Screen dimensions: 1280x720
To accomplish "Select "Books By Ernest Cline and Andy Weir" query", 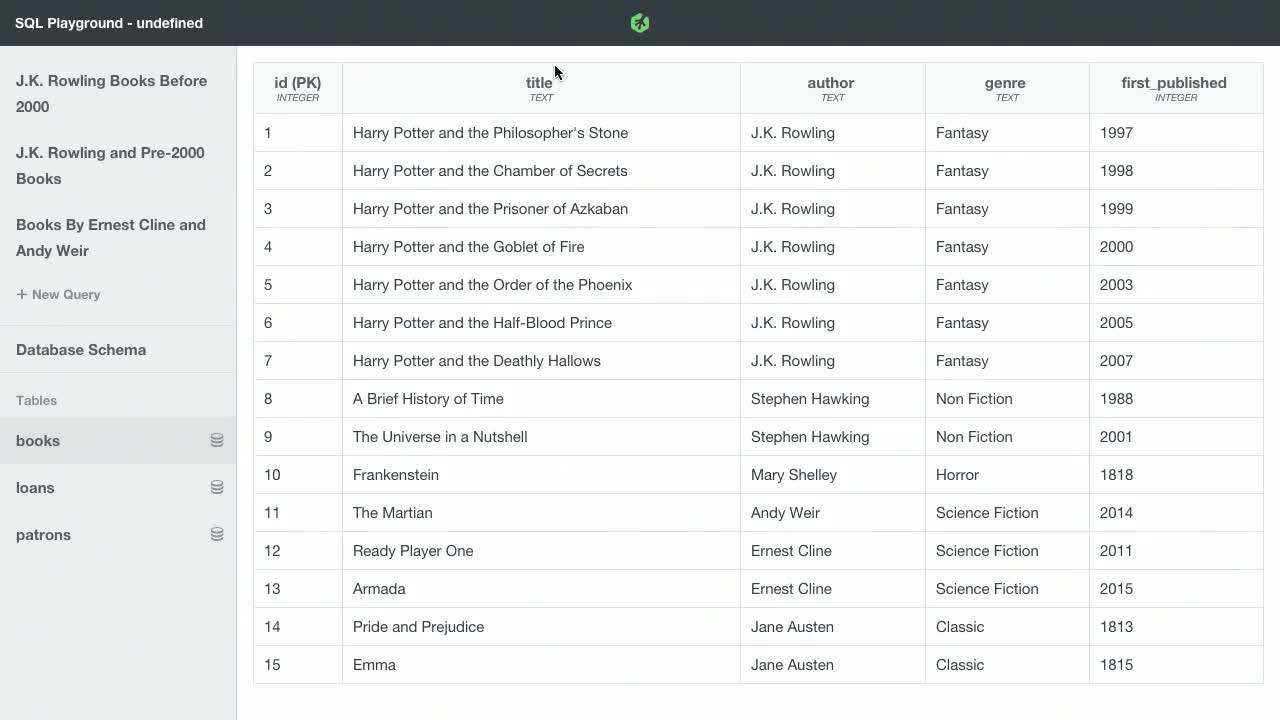I will coord(110,238).
